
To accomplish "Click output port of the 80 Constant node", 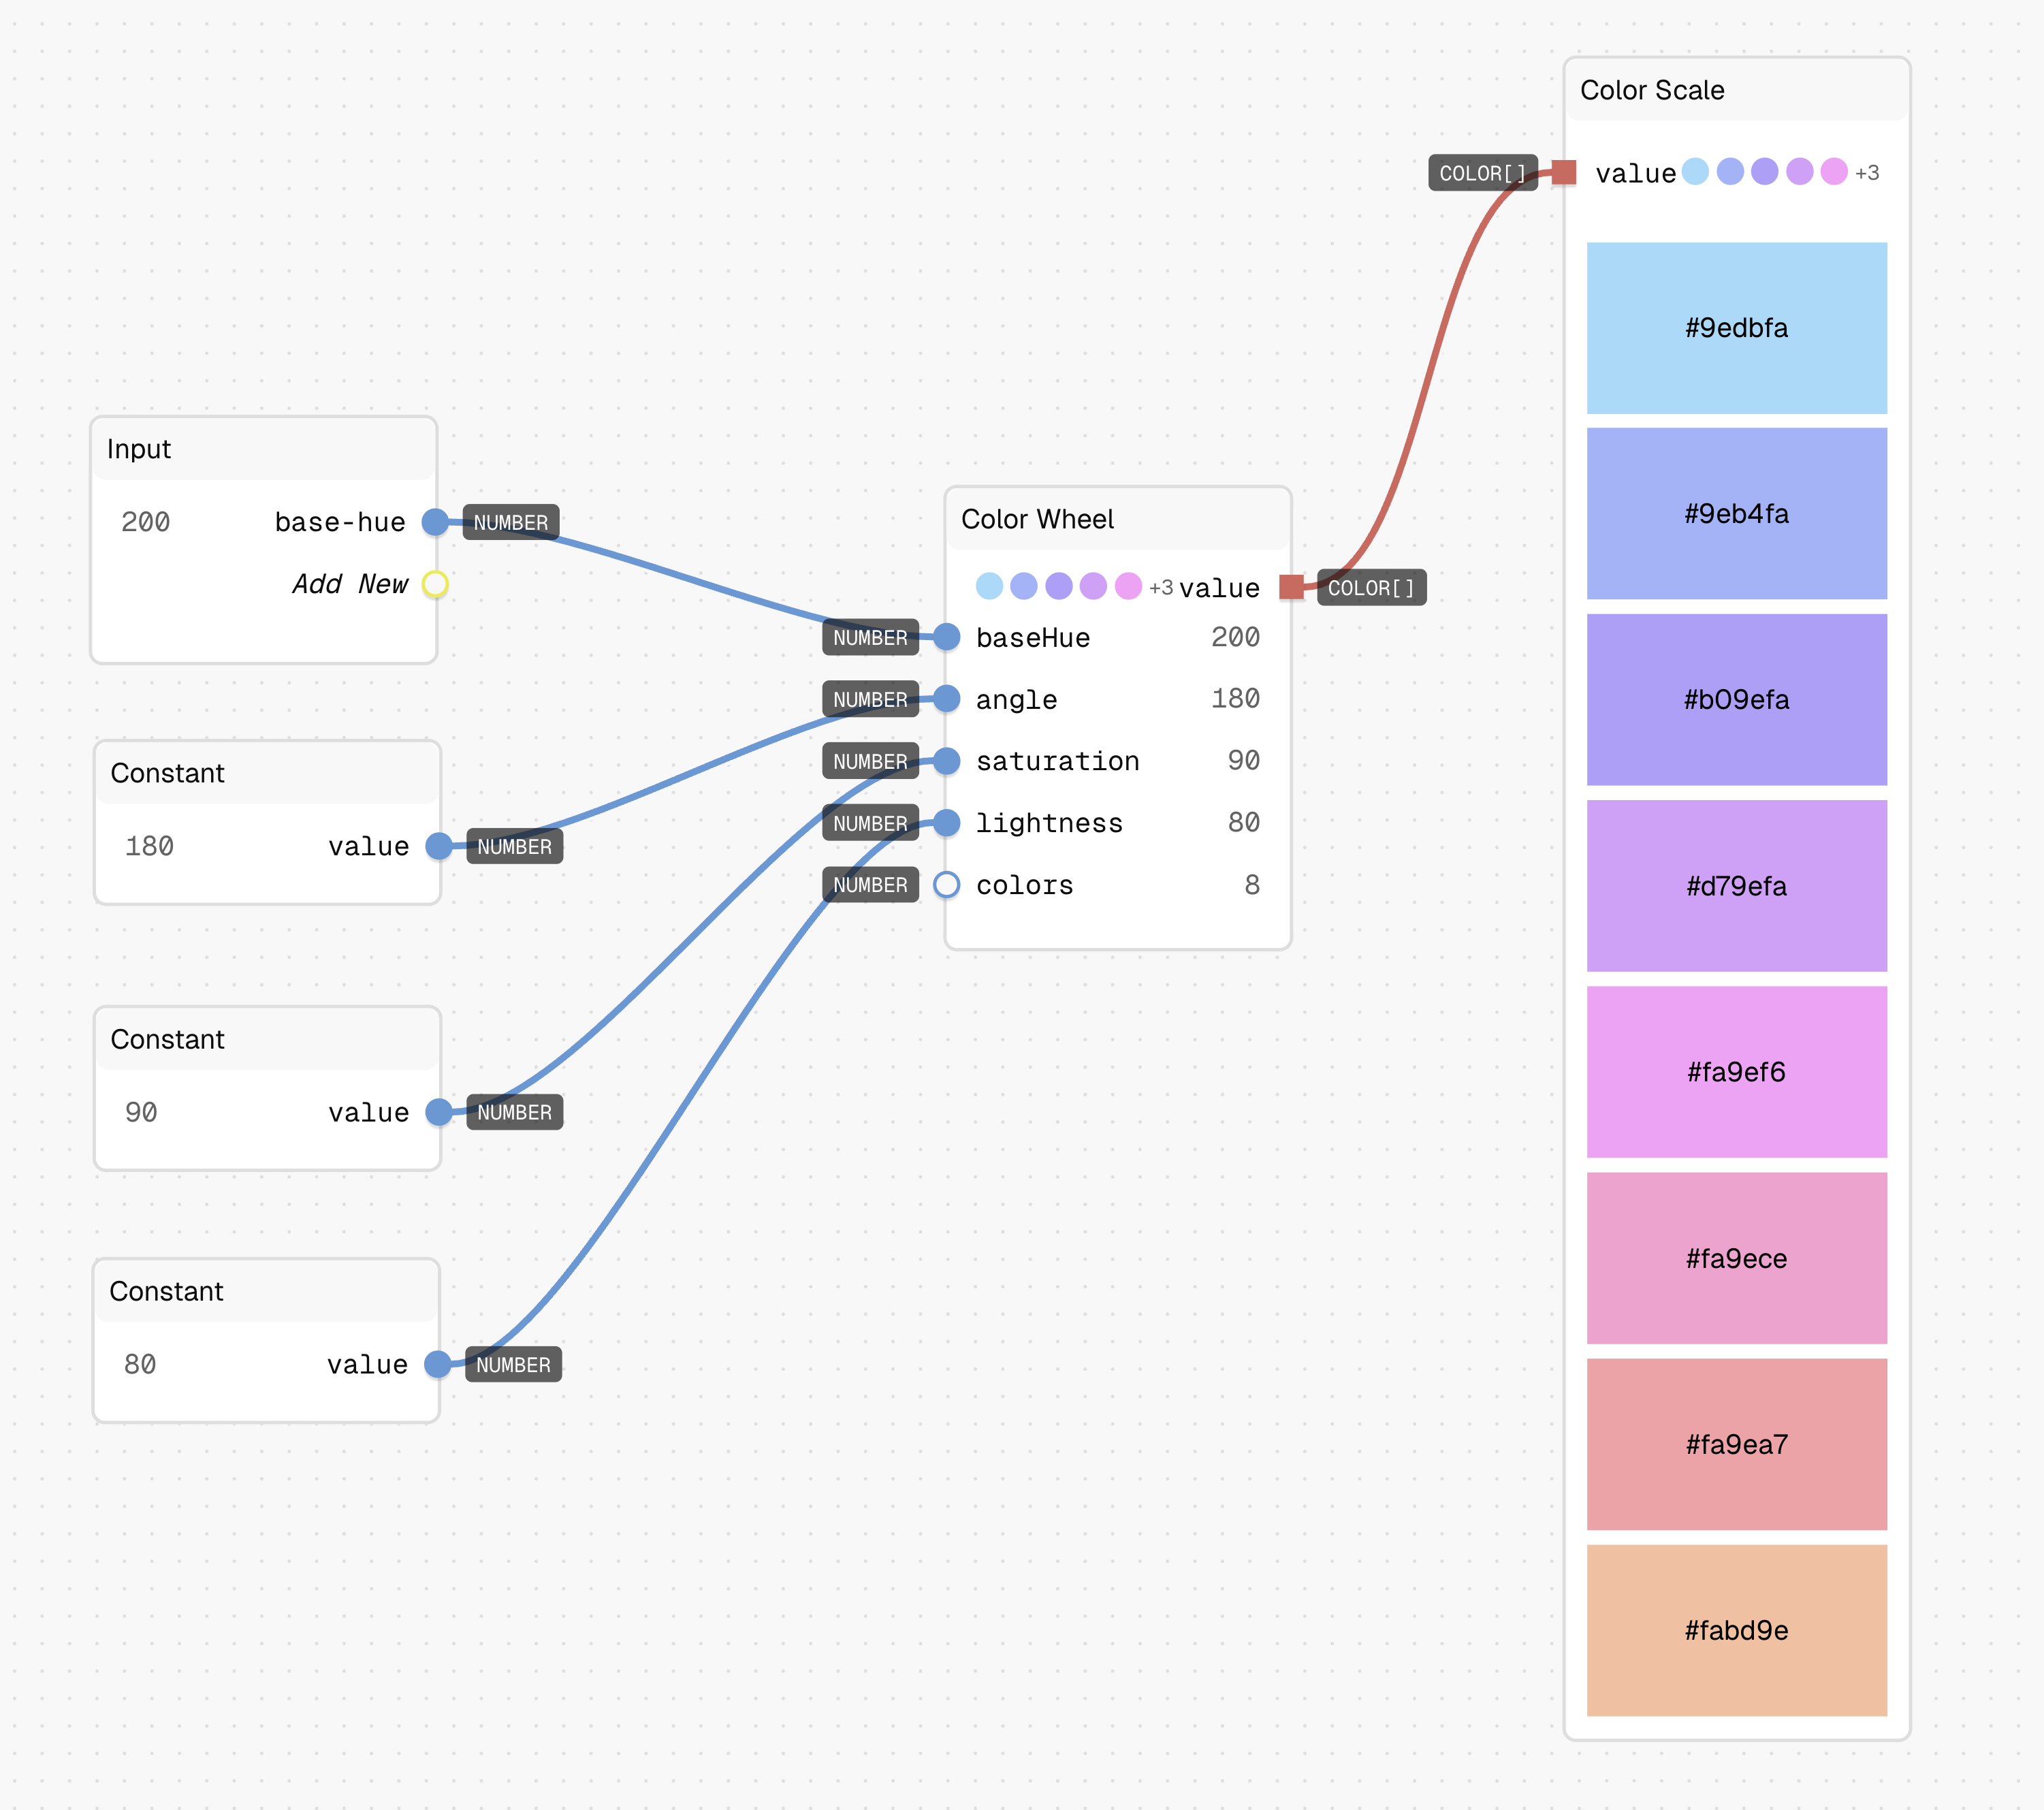I will (x=438, y=1364).
